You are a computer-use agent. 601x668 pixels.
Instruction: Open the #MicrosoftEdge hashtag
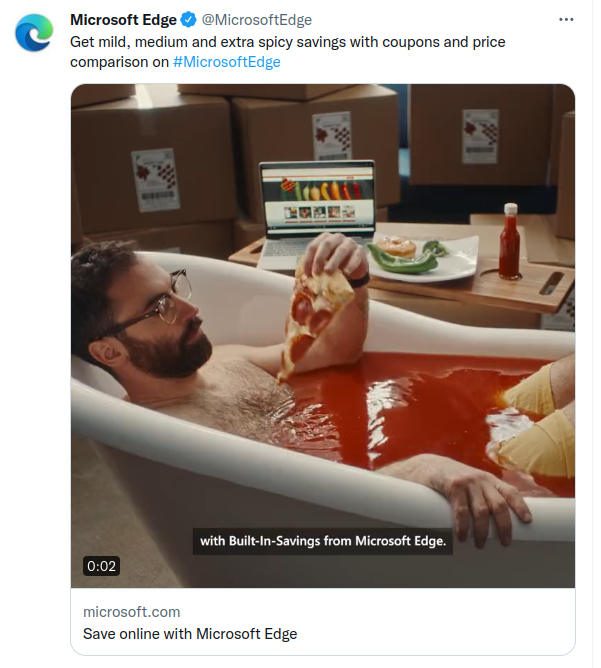[x=227, y=62]
